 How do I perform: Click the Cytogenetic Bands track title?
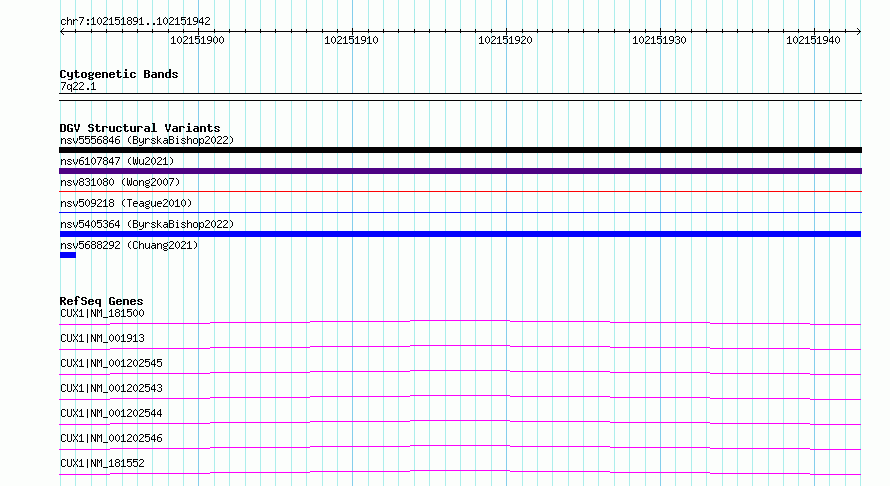(x=119, y=74)
